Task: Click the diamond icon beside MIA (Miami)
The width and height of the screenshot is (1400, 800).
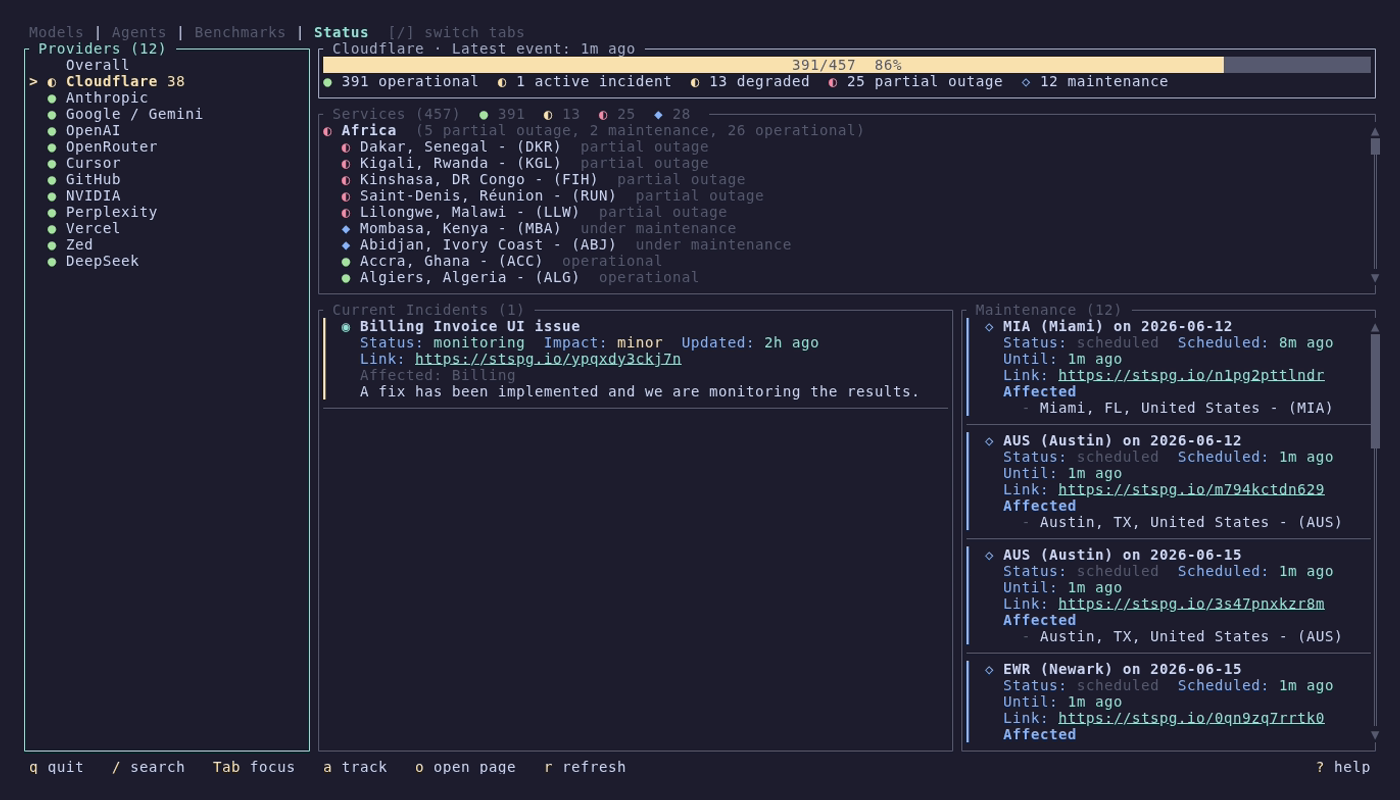Action: pos(989,326)
